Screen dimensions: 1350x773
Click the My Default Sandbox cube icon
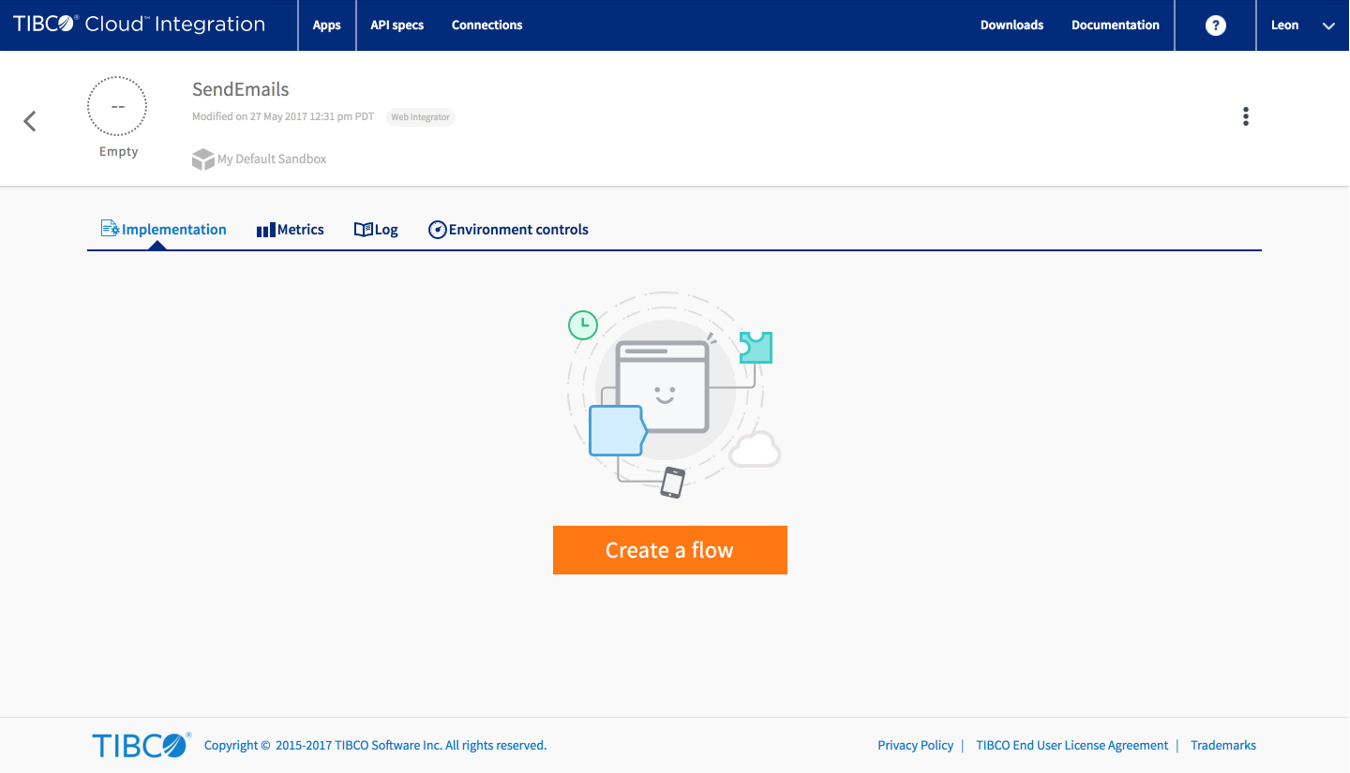click(x=203, y=159)
